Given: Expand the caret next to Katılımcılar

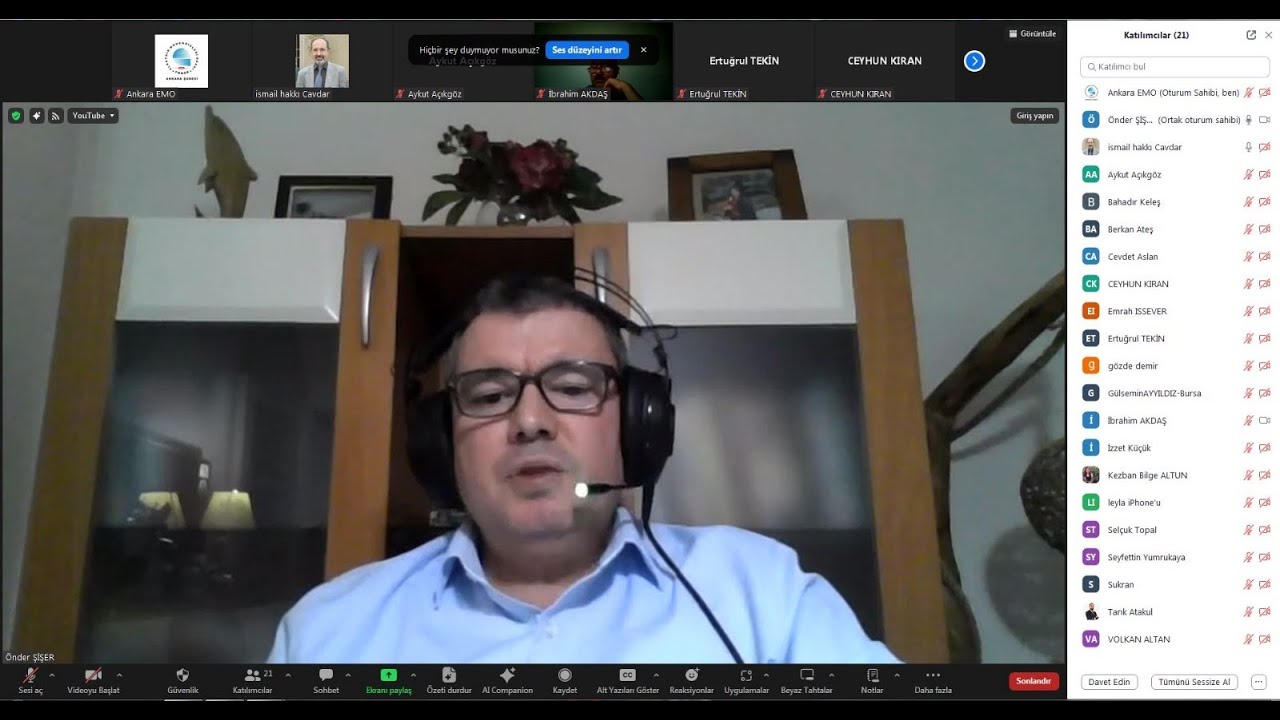Looking at the screenshot, I should [288, 675].
